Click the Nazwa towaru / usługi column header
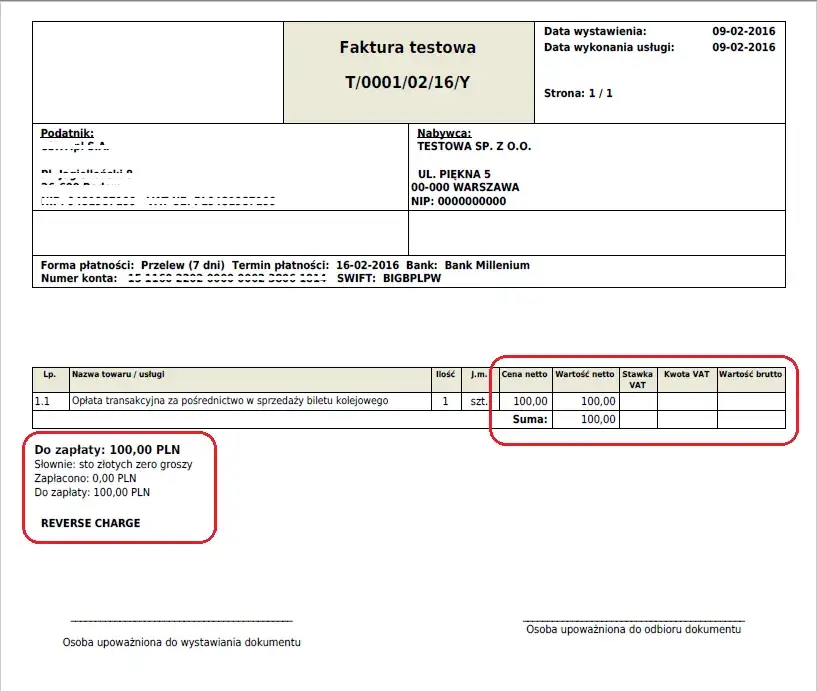The width and height of the screenshot is (817, 691). coord(118,374)
